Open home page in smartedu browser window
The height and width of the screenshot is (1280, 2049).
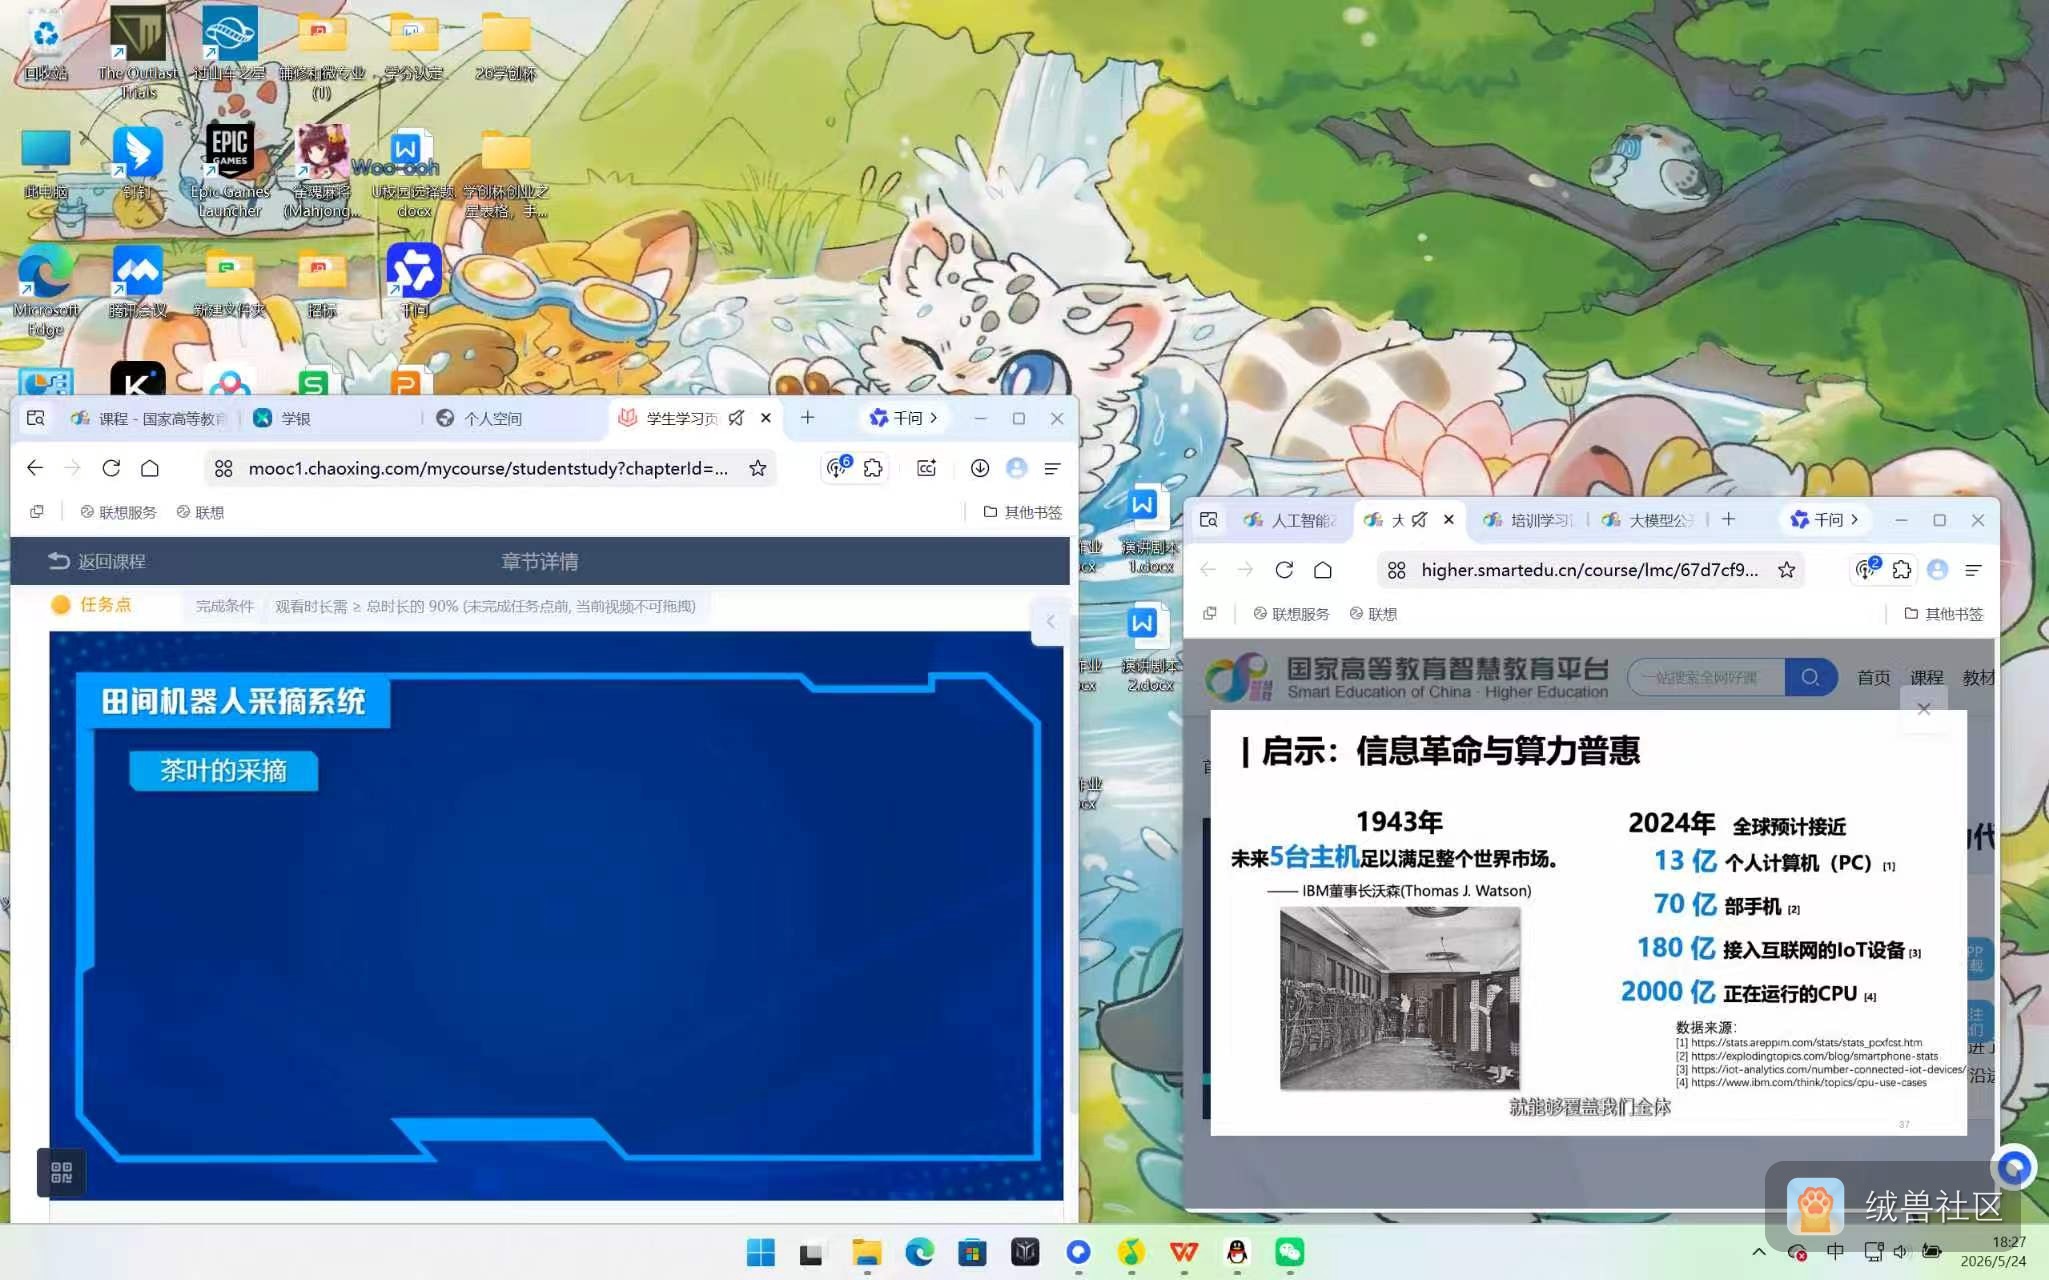1323,570
